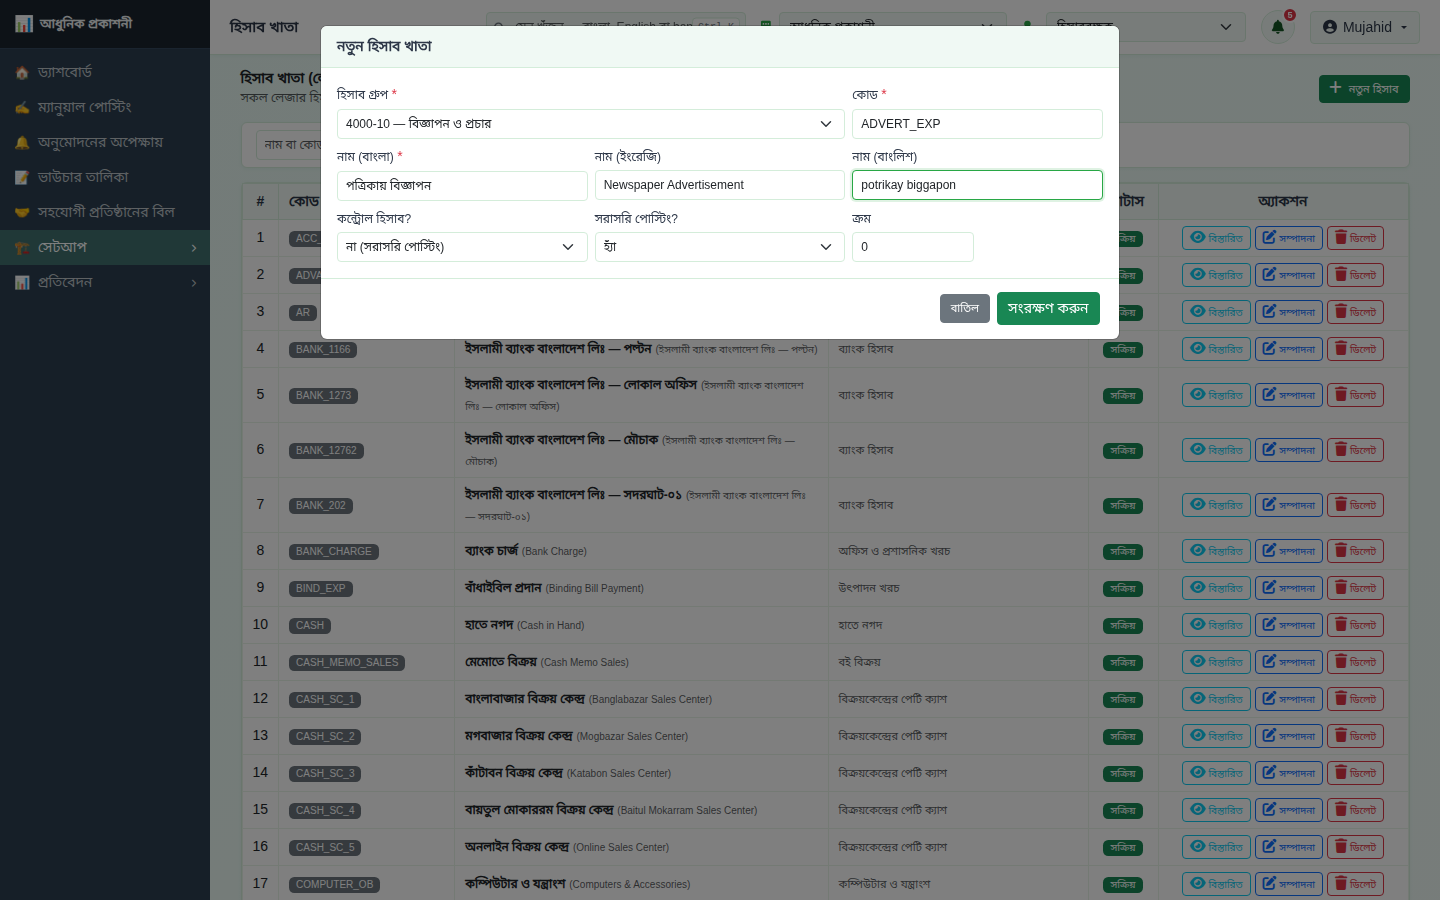1440x900 pixels.
Task: Open ম্যানুয়াল পোস্টিং writing-hand icon in sidebar
Action: pyautogui.click(x=22, y=108)
